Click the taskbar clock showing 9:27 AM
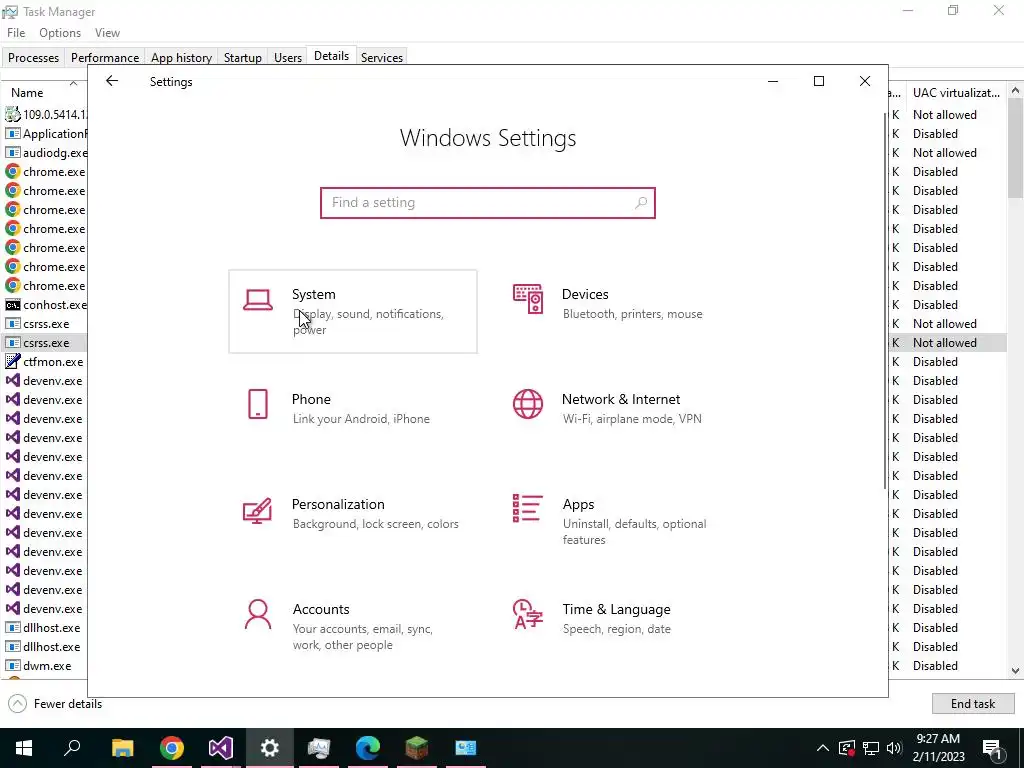 click(x=939, y=748)
